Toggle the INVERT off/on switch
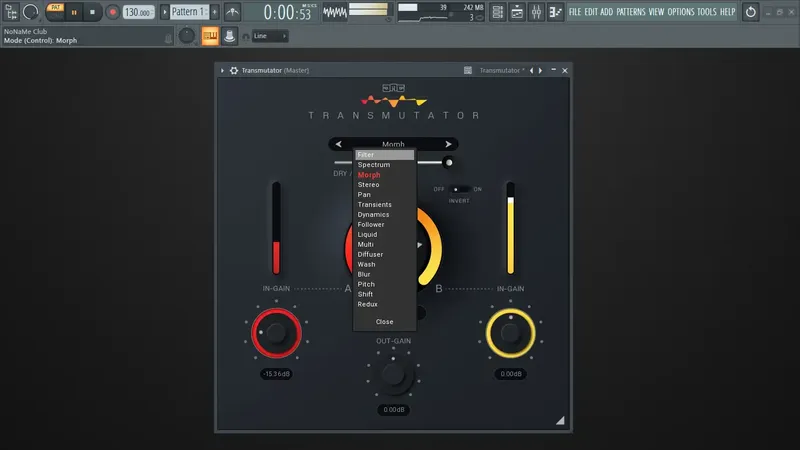The image size is (800, 450). pyautogui.click(x=459, y=189)
